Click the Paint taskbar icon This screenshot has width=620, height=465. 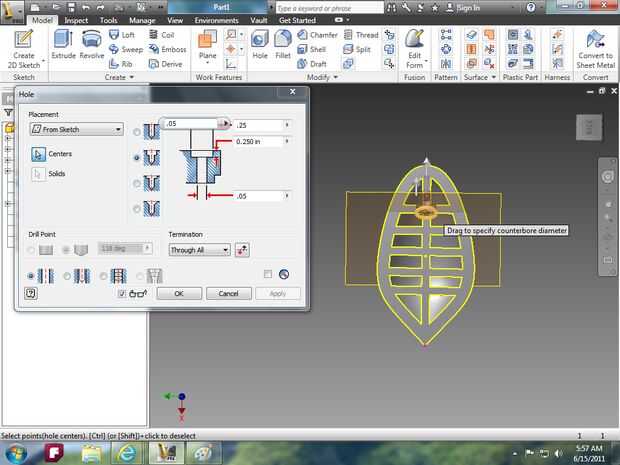coord(202,453)
